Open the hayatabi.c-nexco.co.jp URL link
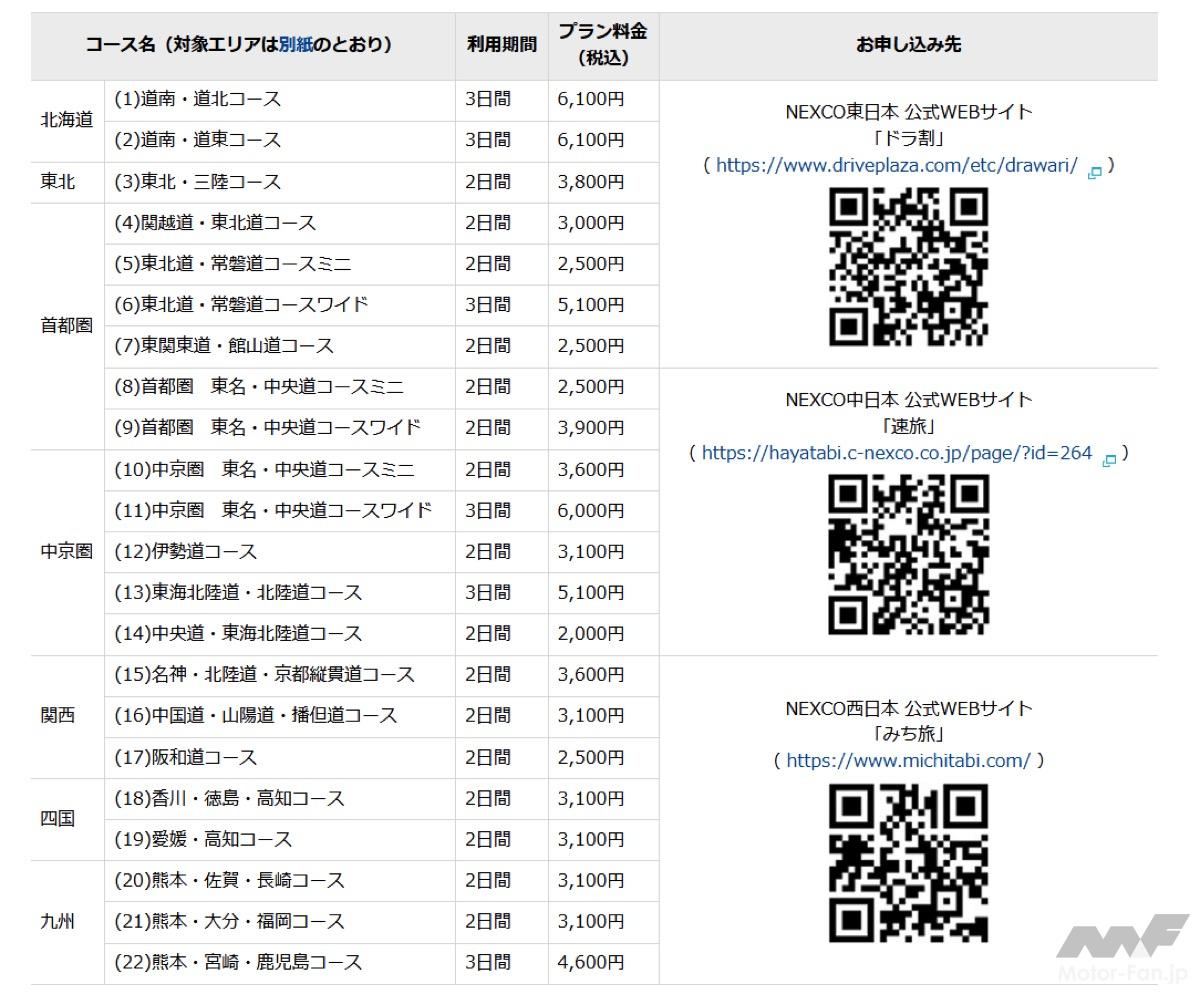 tap(897, 453)
